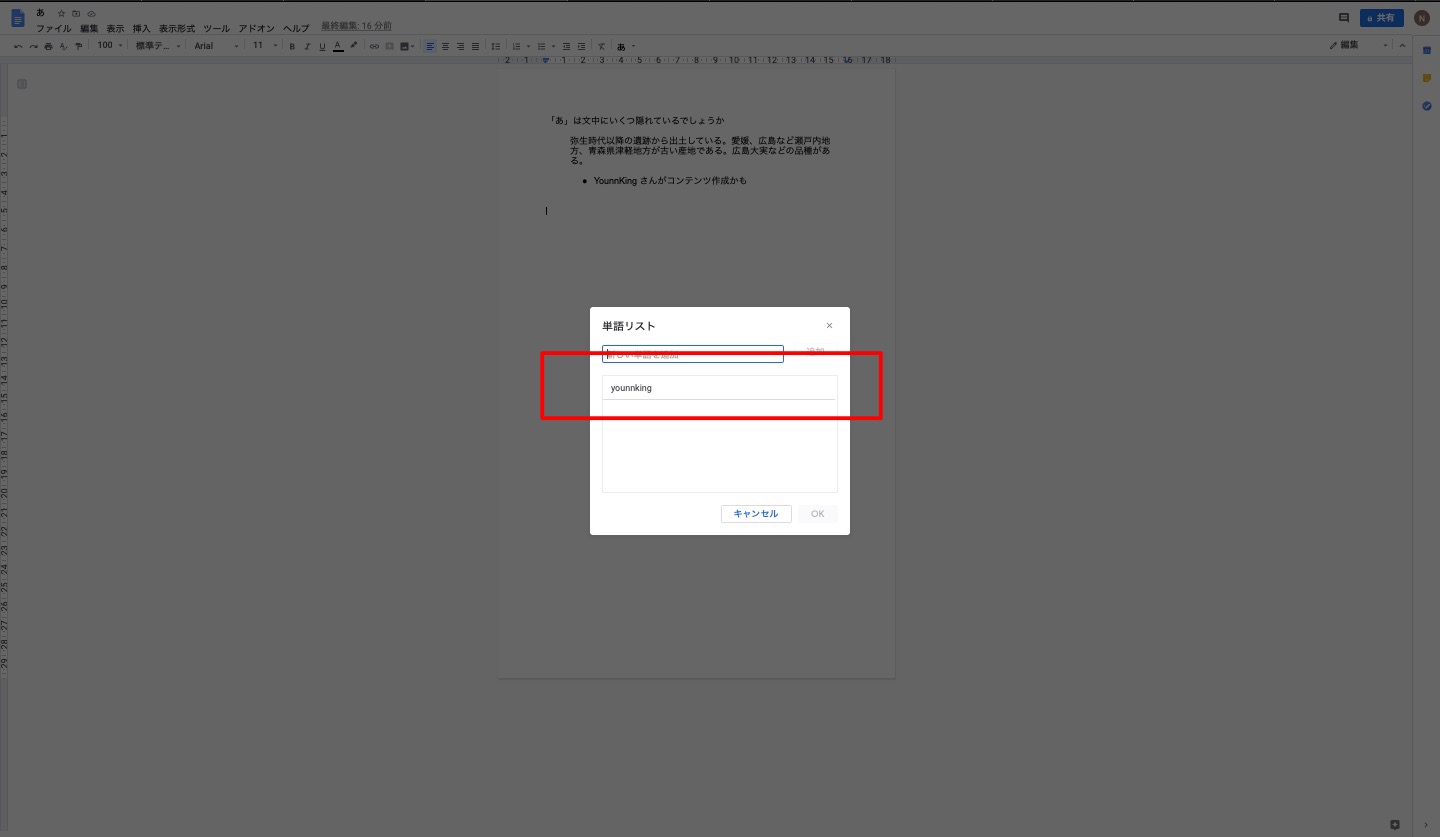Close the 単語リスト dialog with X

point(829,326)
